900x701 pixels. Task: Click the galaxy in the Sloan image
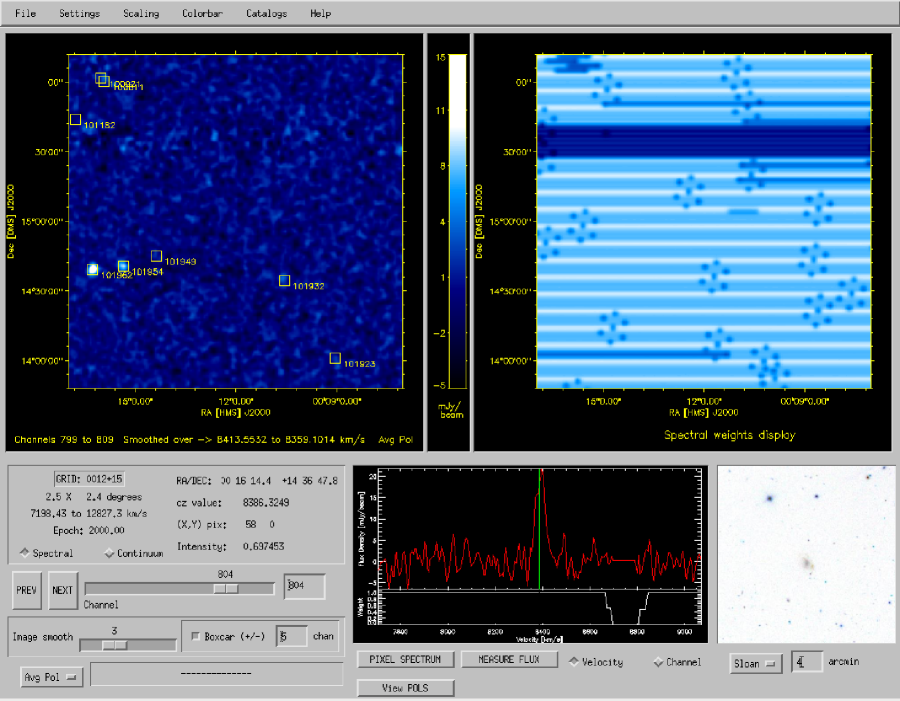pyautogui.click(x=806, y=564)
